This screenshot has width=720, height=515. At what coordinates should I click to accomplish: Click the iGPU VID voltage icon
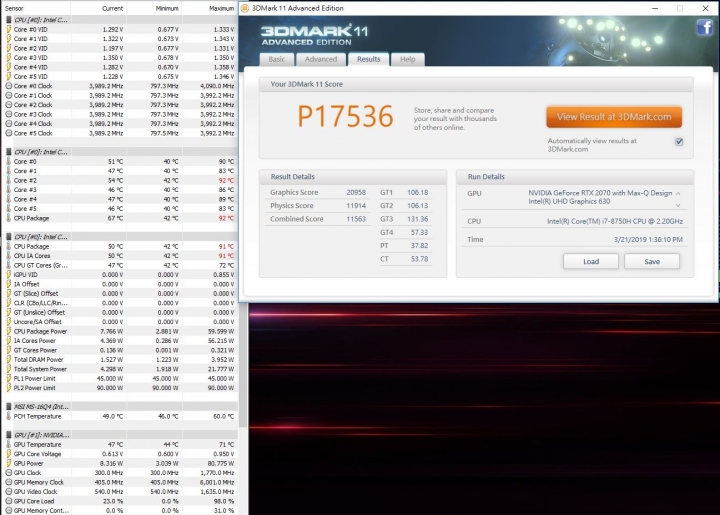(8, 274)
